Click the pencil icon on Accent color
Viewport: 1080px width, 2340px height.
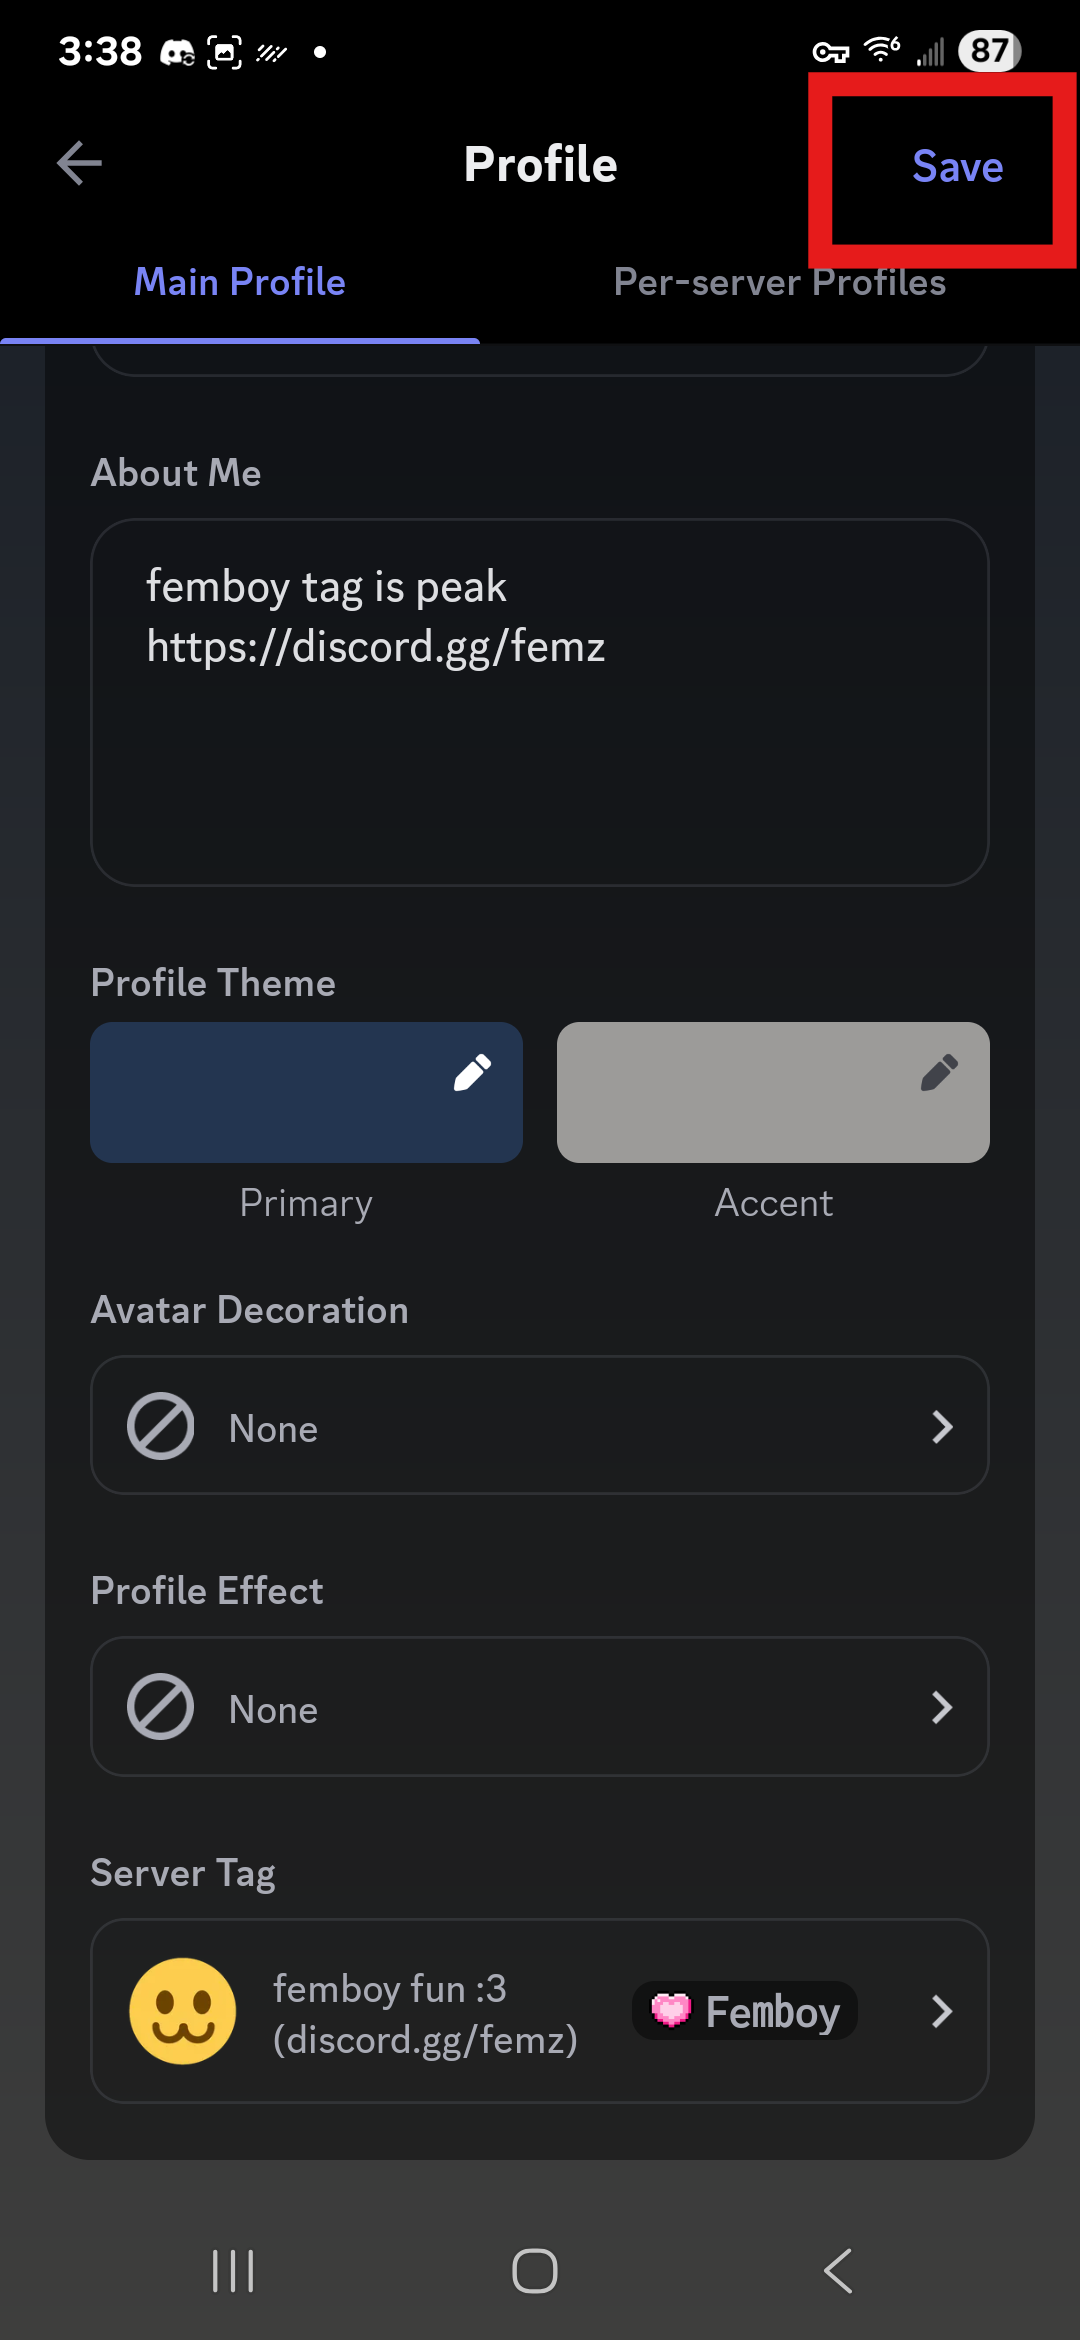pyautogui.click(x=939, y=1072)
